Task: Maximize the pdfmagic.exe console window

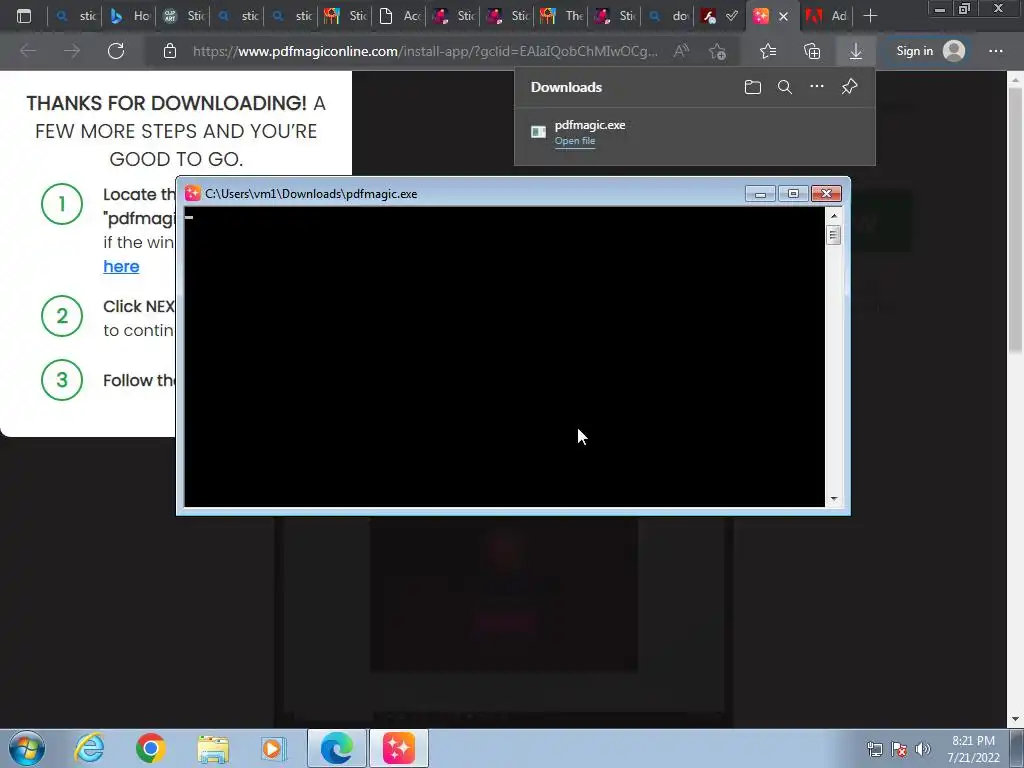Action: coord(793,194)
